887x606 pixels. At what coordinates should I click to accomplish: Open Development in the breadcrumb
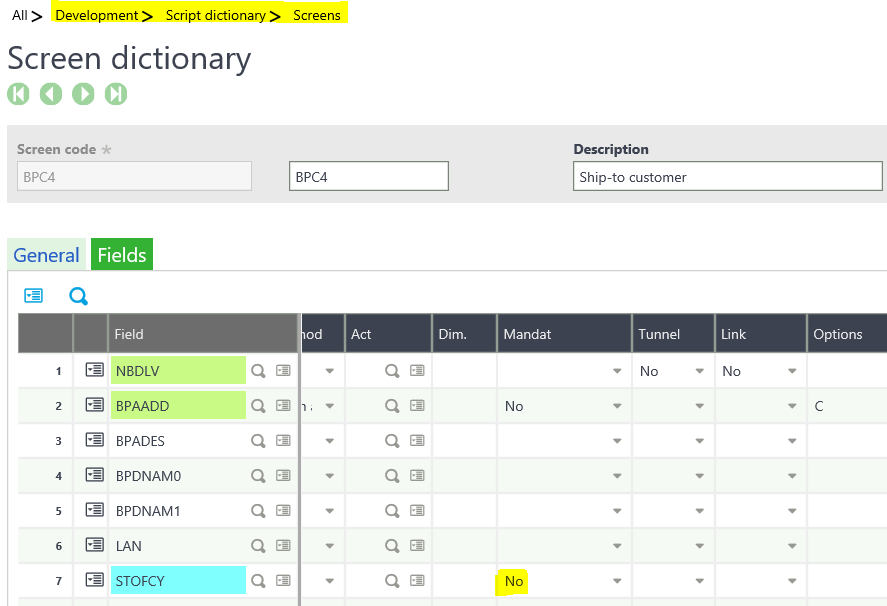coord(97,15)
